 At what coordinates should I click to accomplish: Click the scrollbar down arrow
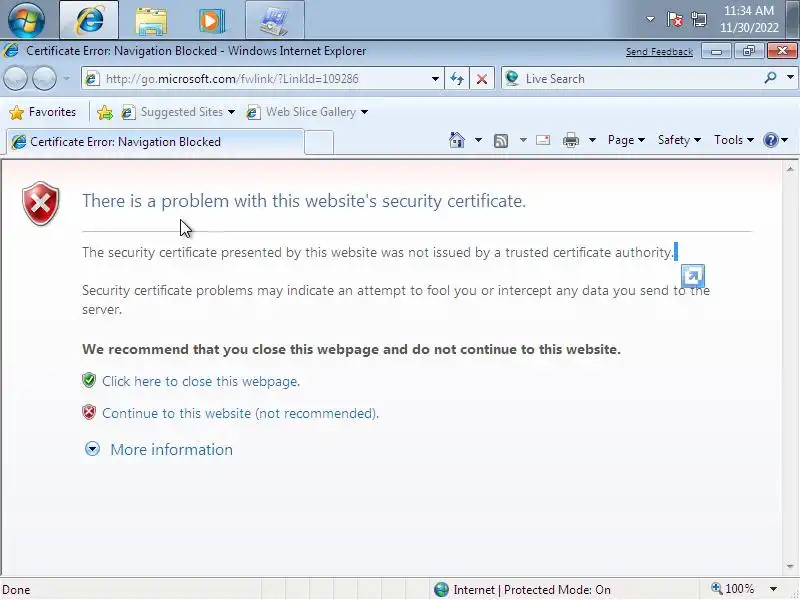(790, 566)
